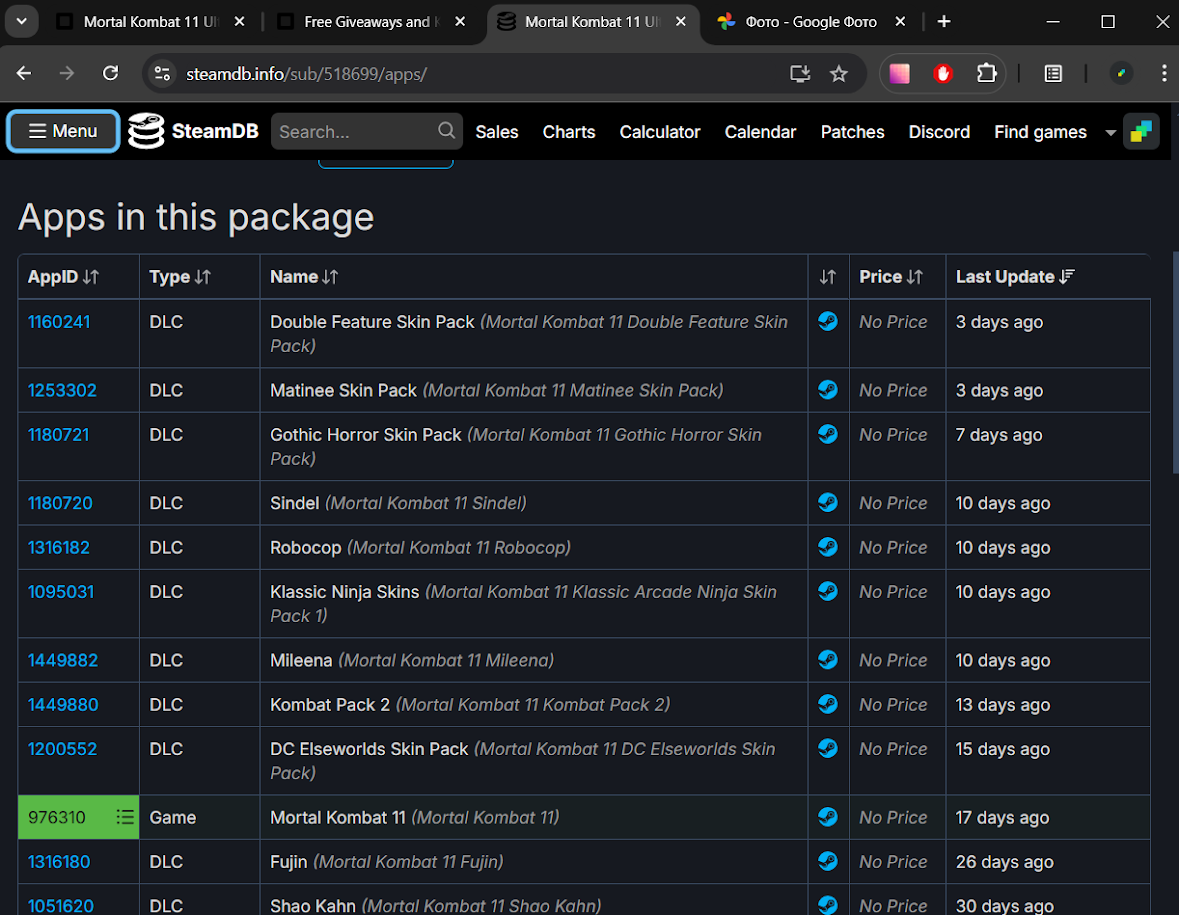1179x915 pixels.
Task: Open the tab search dropdown chevron
Action: [22, 21]
